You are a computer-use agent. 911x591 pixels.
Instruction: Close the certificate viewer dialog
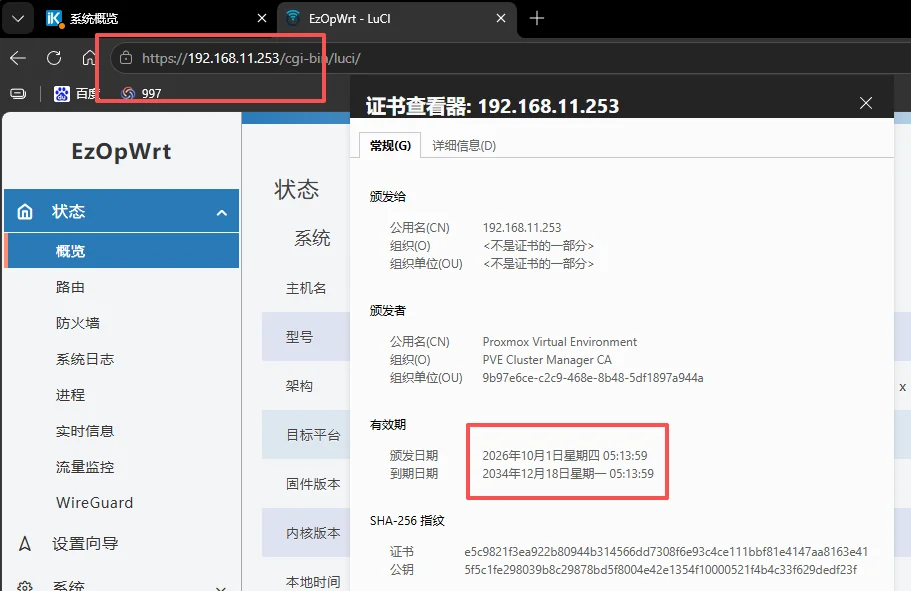(866, 103)
